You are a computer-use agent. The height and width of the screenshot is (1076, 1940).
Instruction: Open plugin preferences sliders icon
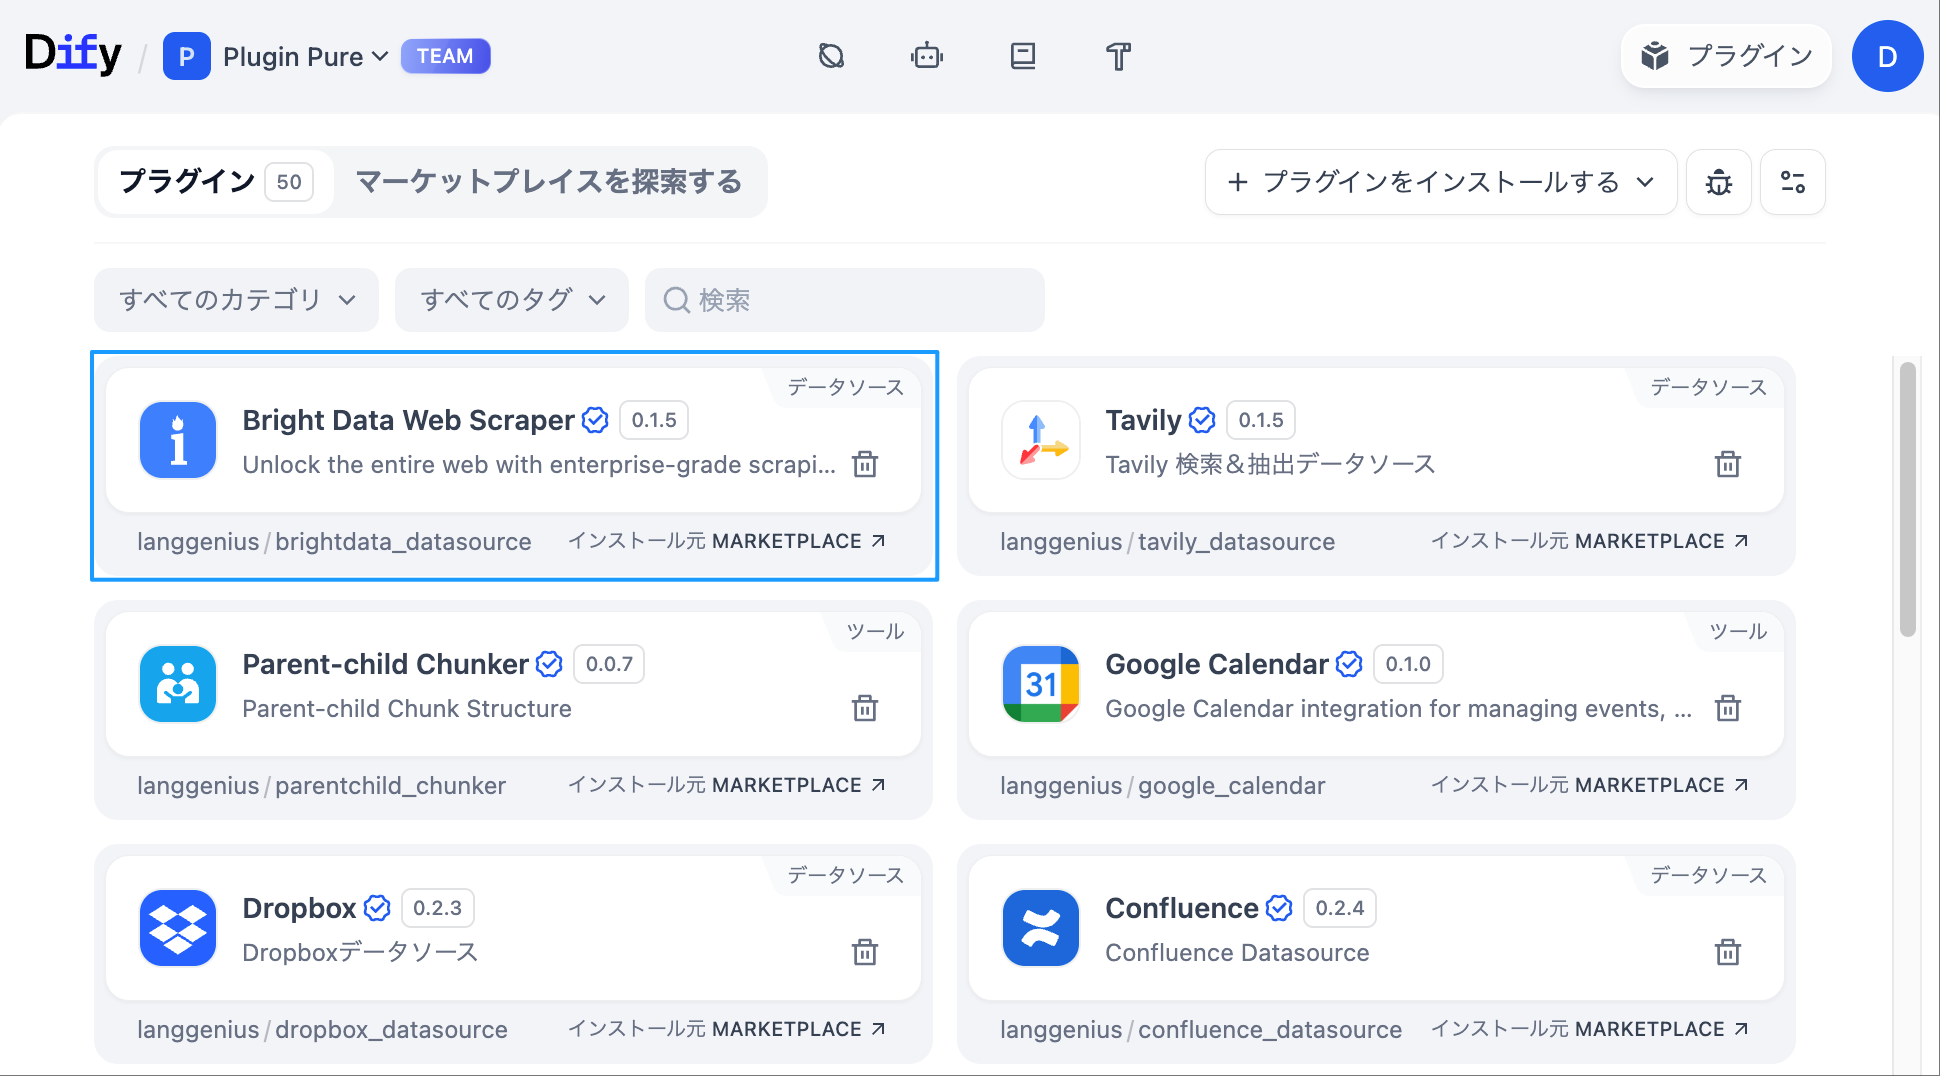(1792, 182)
